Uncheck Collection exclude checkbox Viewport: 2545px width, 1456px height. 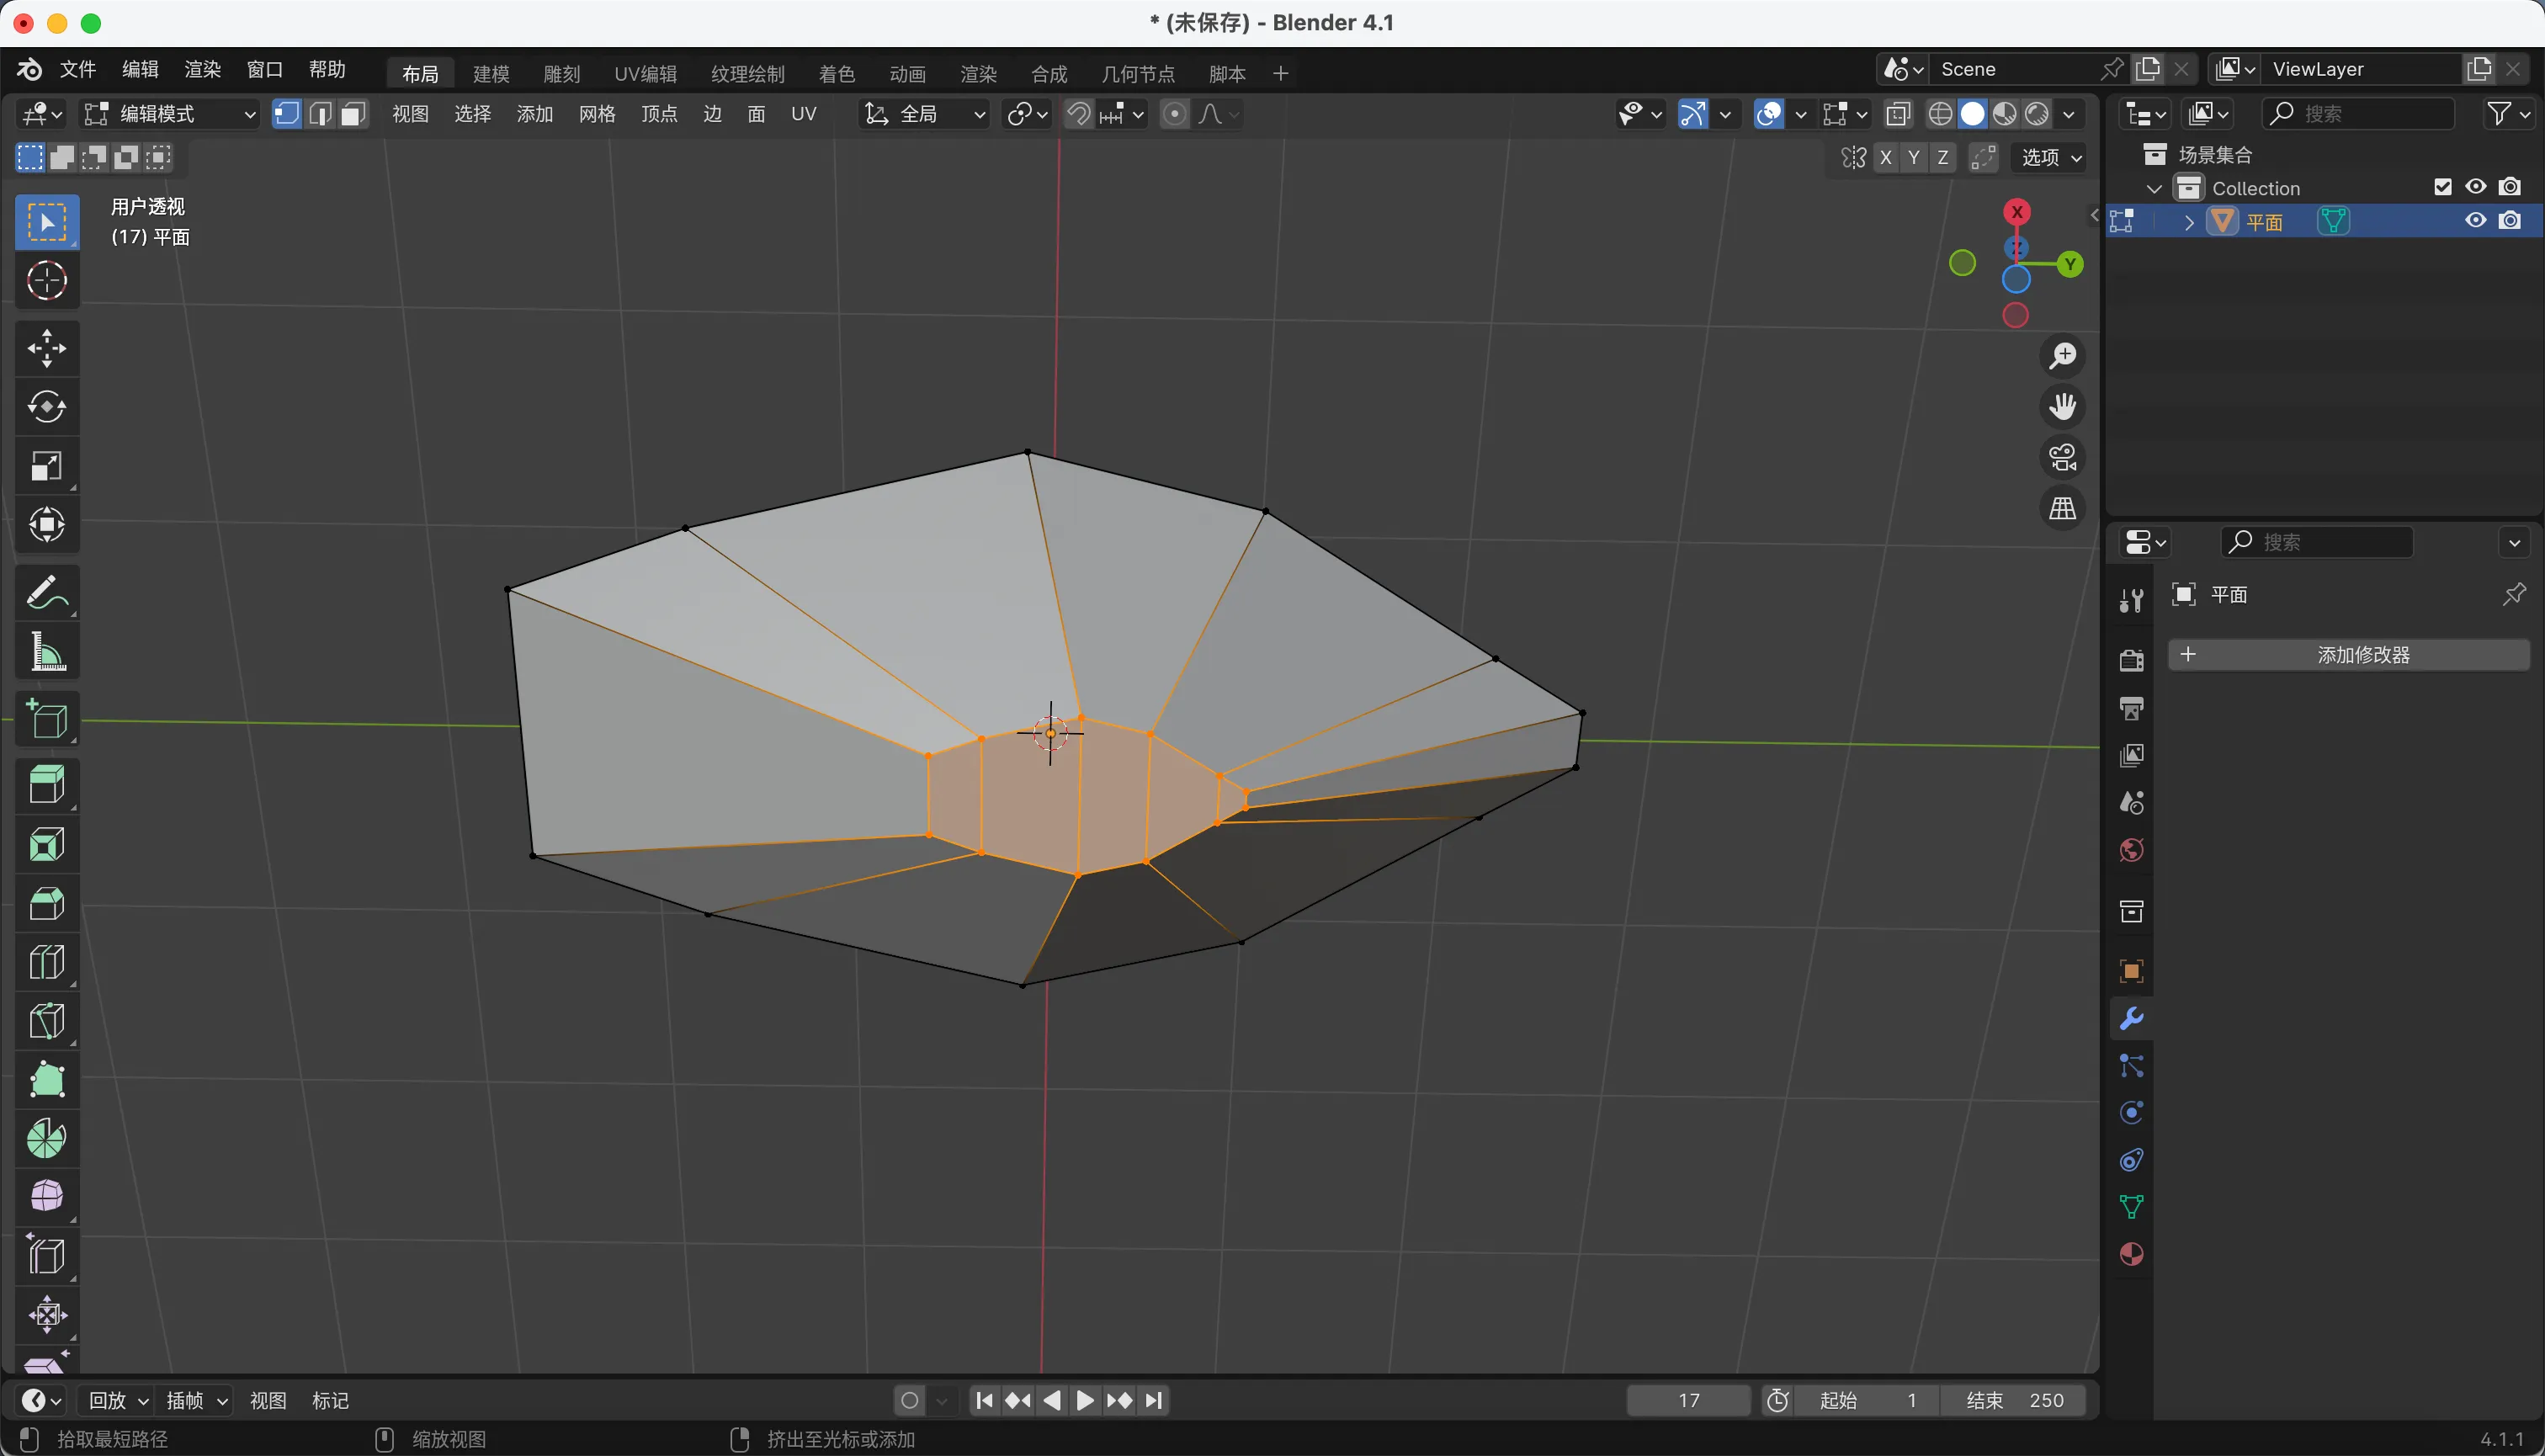pos(2442,187)
